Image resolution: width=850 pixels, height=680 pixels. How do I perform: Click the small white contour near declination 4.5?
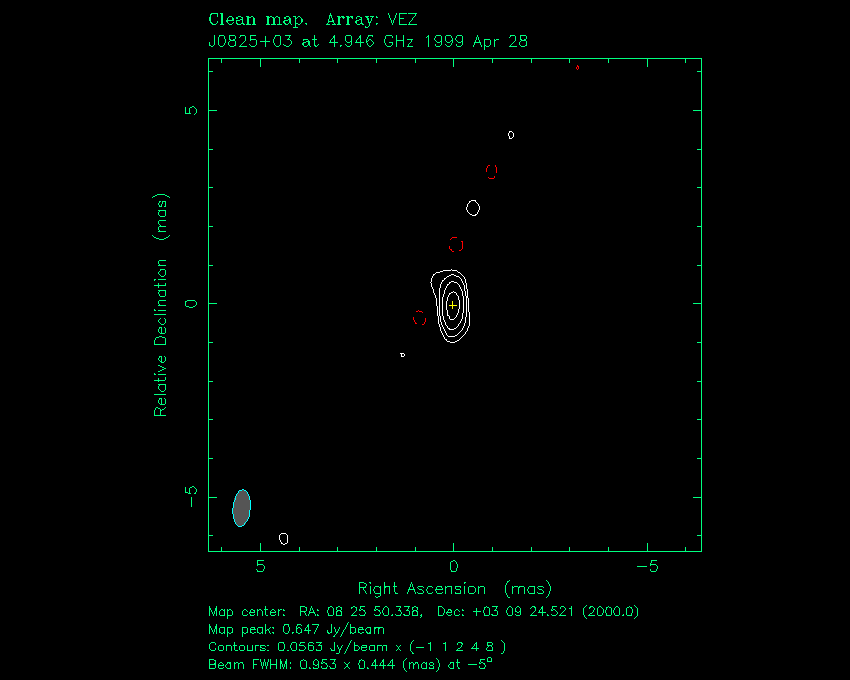[511, 135]
